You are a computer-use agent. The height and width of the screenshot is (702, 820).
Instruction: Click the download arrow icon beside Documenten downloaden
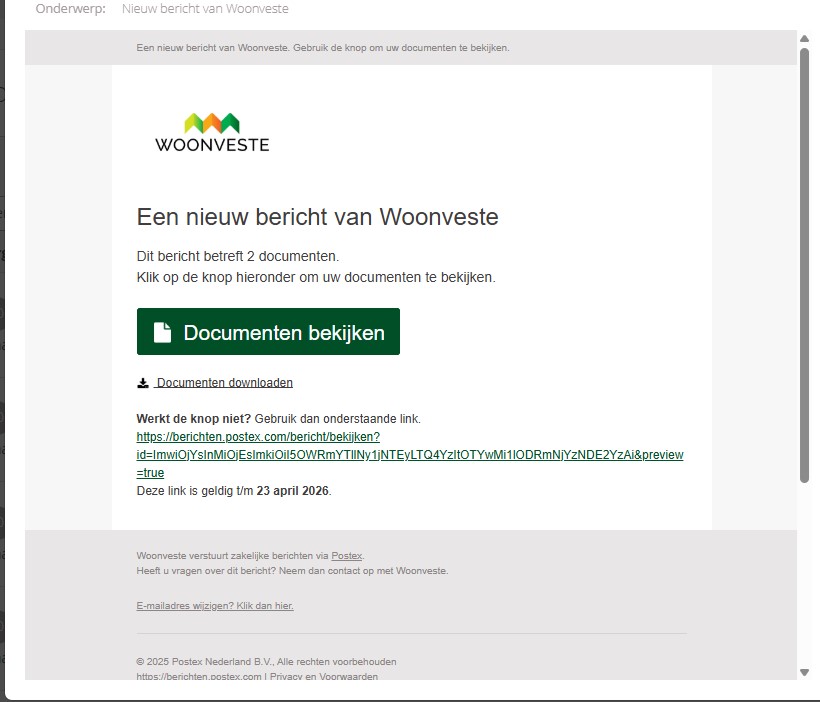pyautogui.click(x=143, y=383)
